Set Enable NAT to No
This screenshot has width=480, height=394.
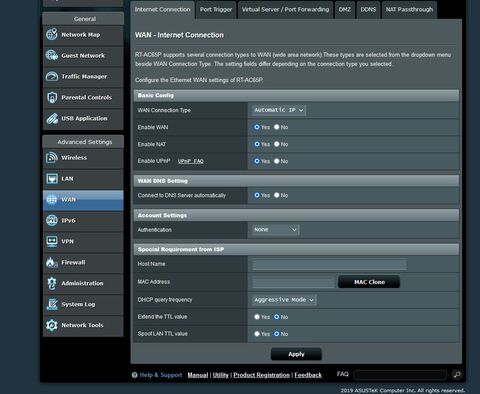277,144
